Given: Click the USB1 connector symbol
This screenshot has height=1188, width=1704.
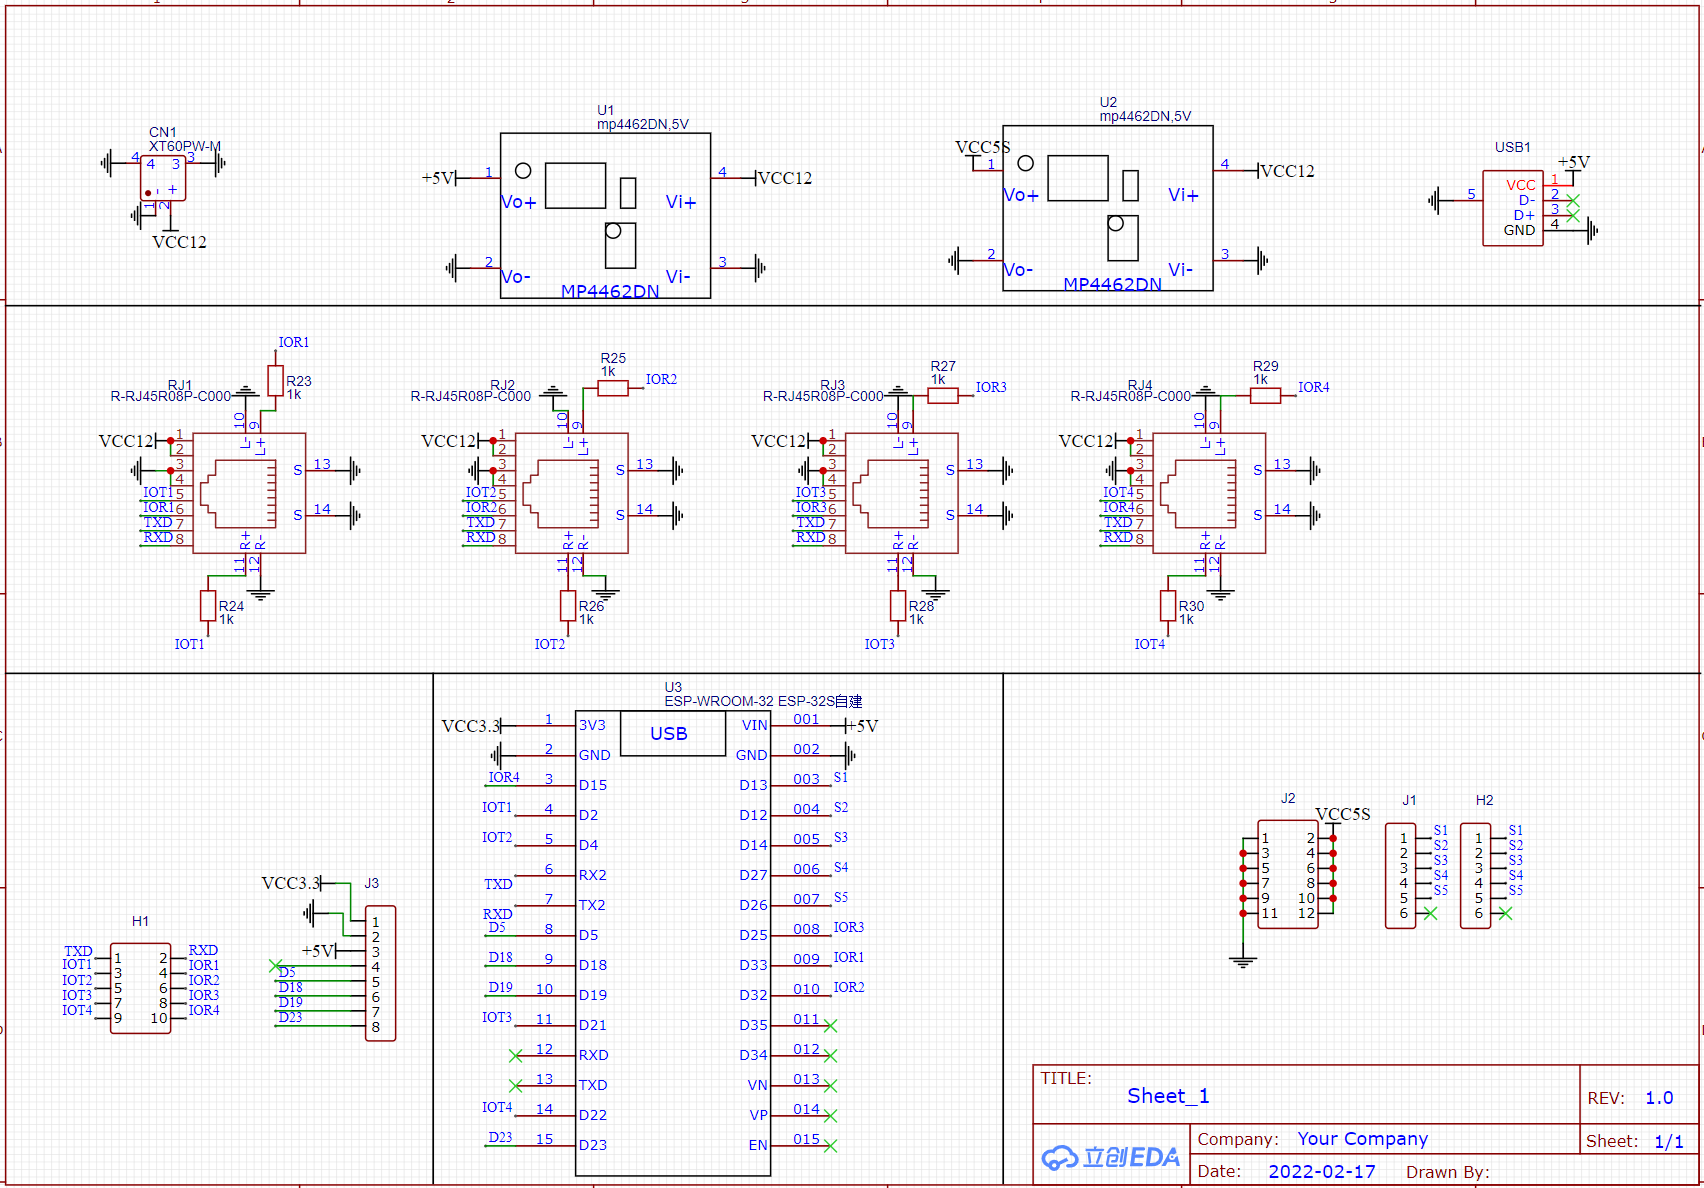Looking at the screenshot, I should pos(1512,208).
